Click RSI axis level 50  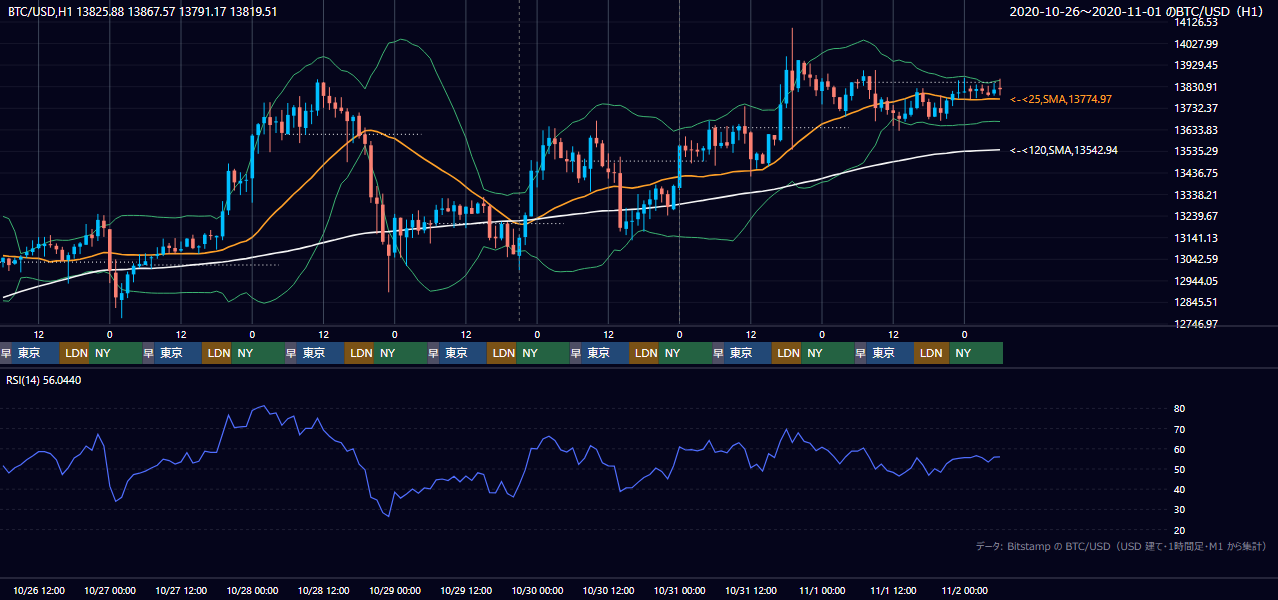pyautogui.click(x=1179, y=469)
